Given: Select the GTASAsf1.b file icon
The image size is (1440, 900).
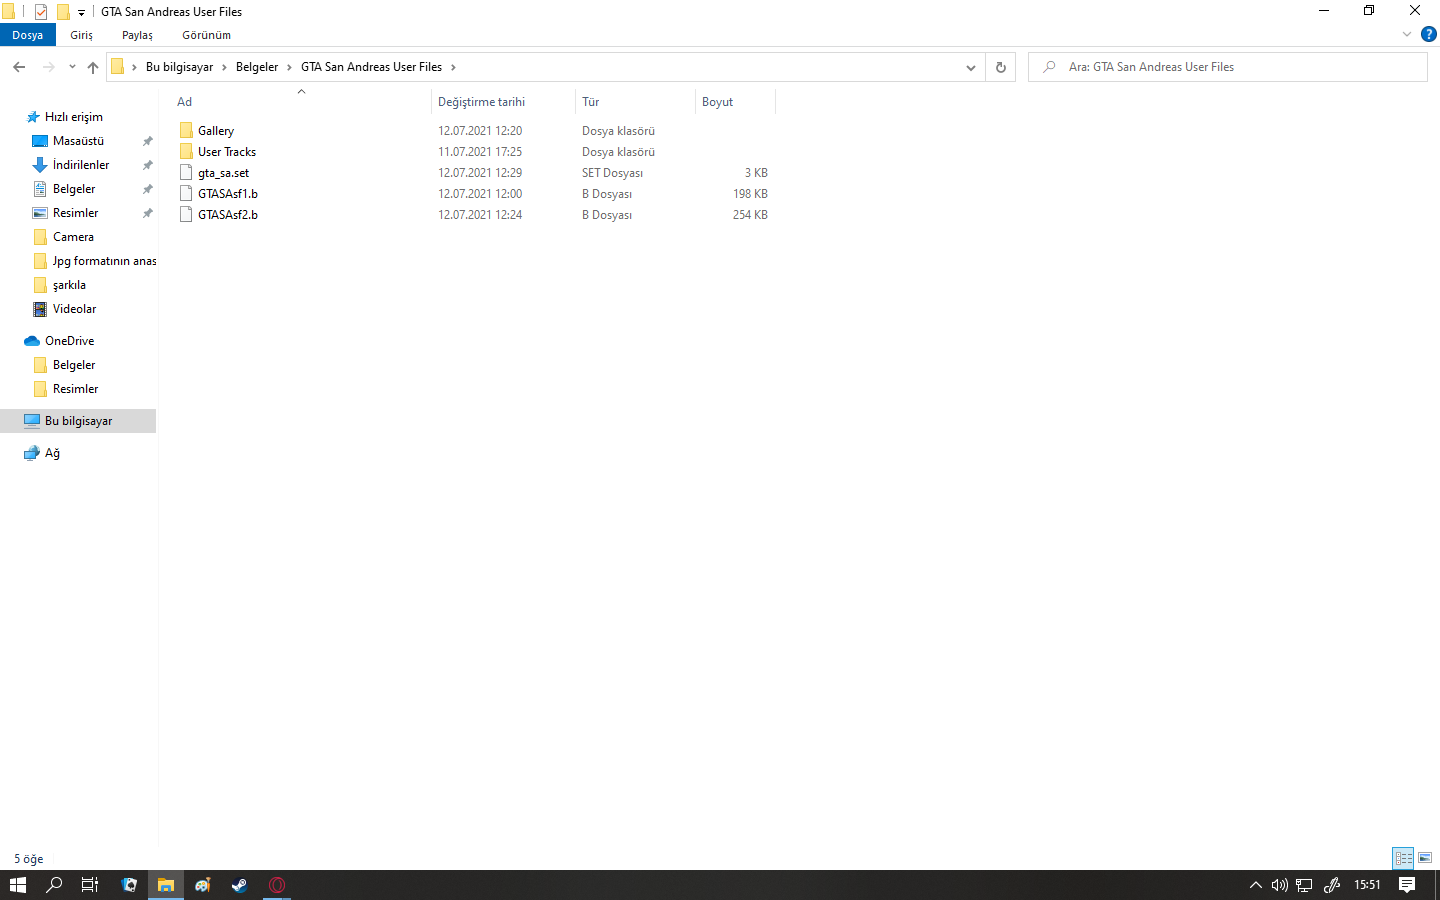Looking at the screenshot, I should pyautogui.click(x=186, y=194).
